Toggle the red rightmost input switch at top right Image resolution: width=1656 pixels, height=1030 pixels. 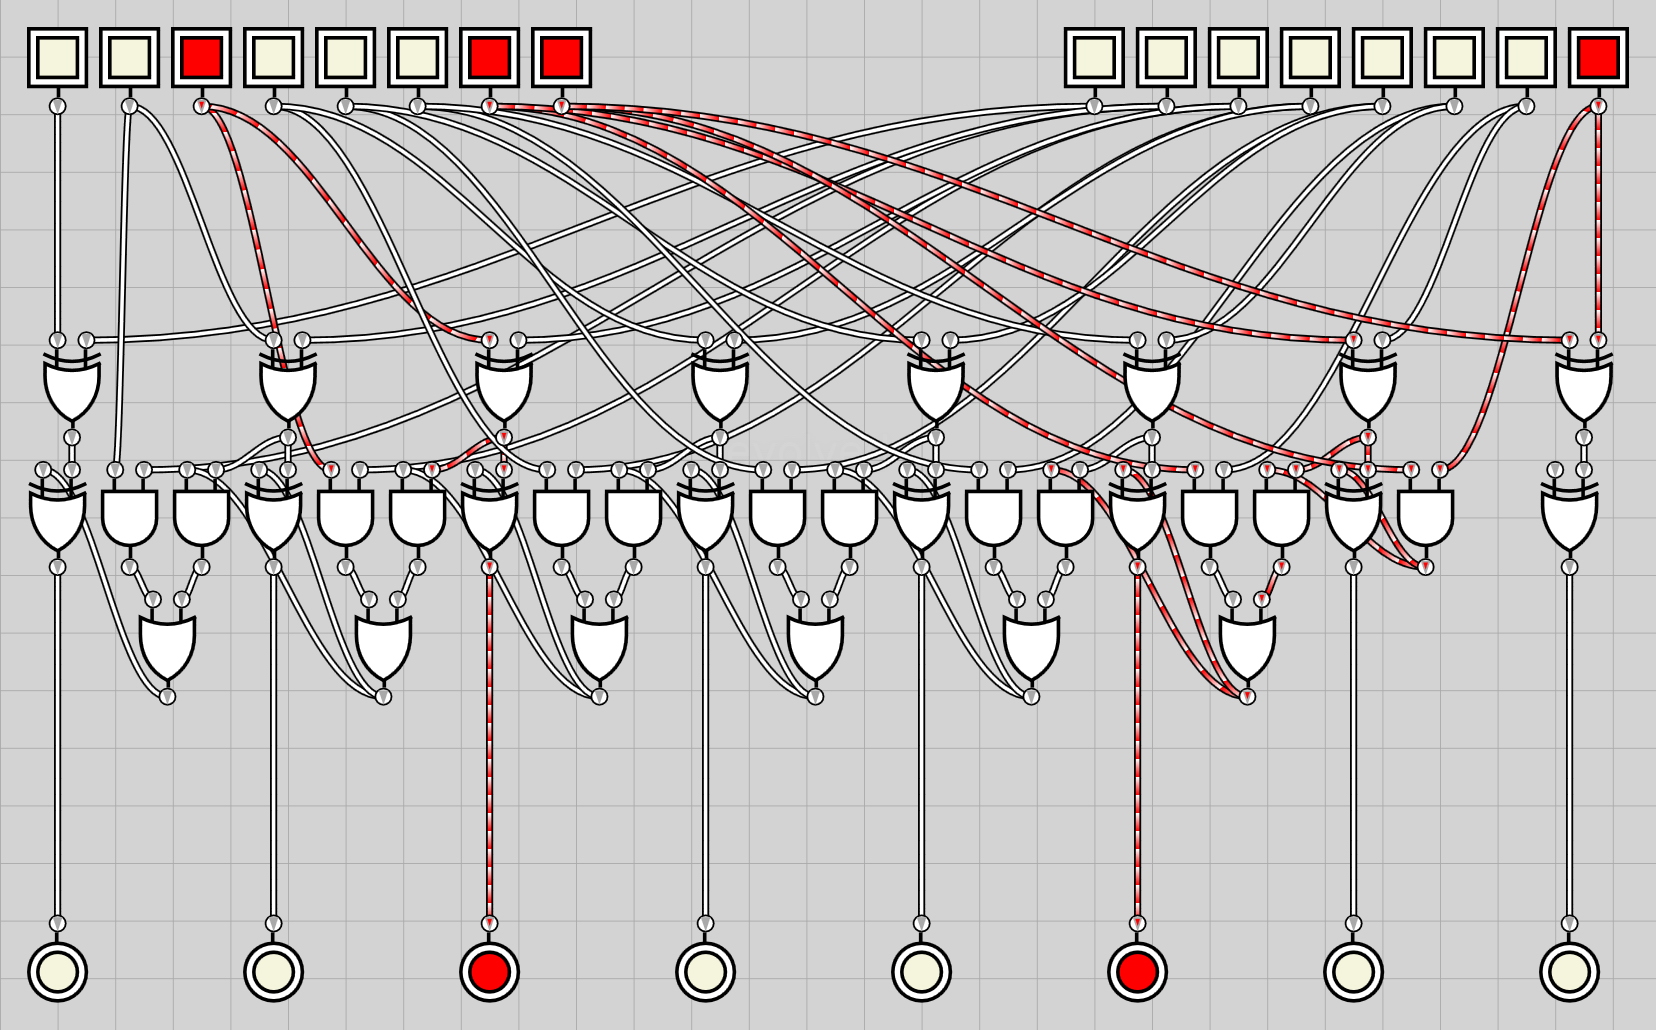[x=1597, y=58]
